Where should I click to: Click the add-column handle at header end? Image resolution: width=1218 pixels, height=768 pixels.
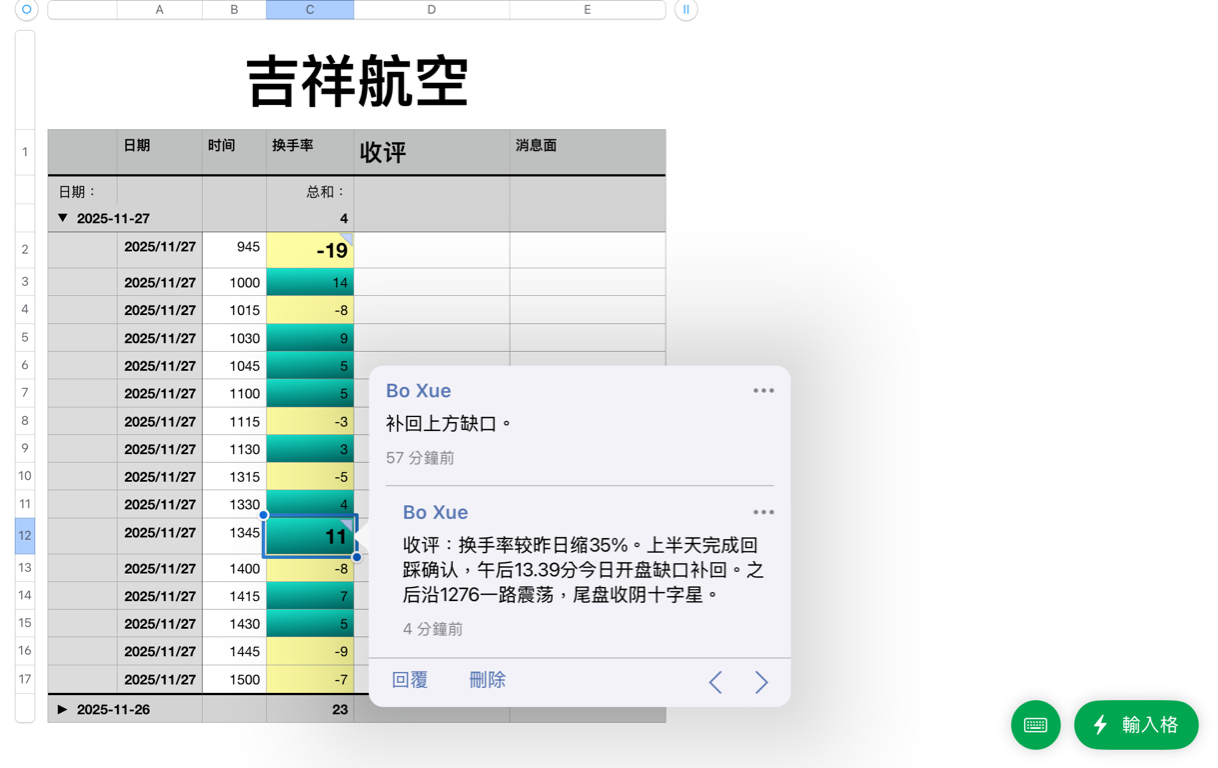click(686, 10)
